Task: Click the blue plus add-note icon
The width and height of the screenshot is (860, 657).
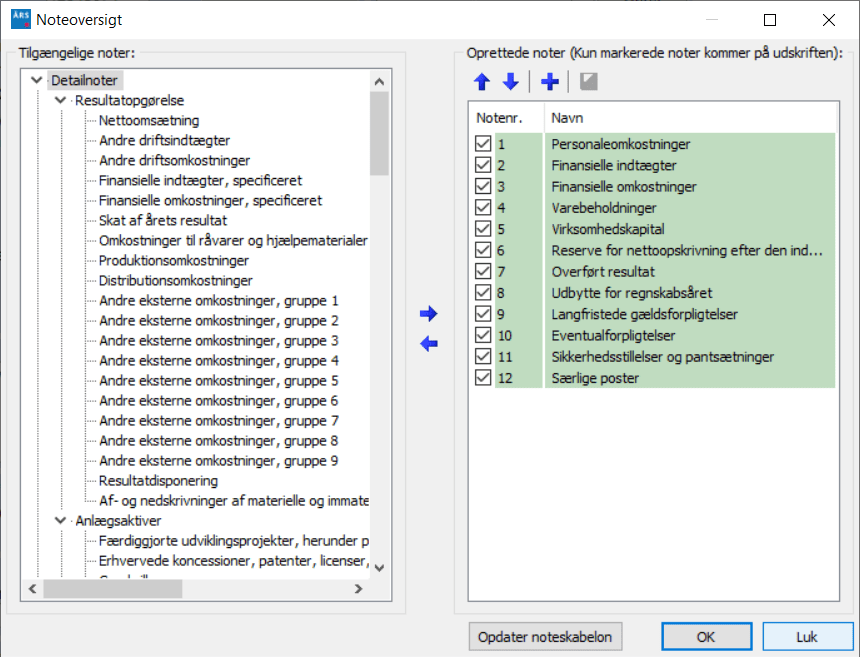Action: [x=549, y=82]
